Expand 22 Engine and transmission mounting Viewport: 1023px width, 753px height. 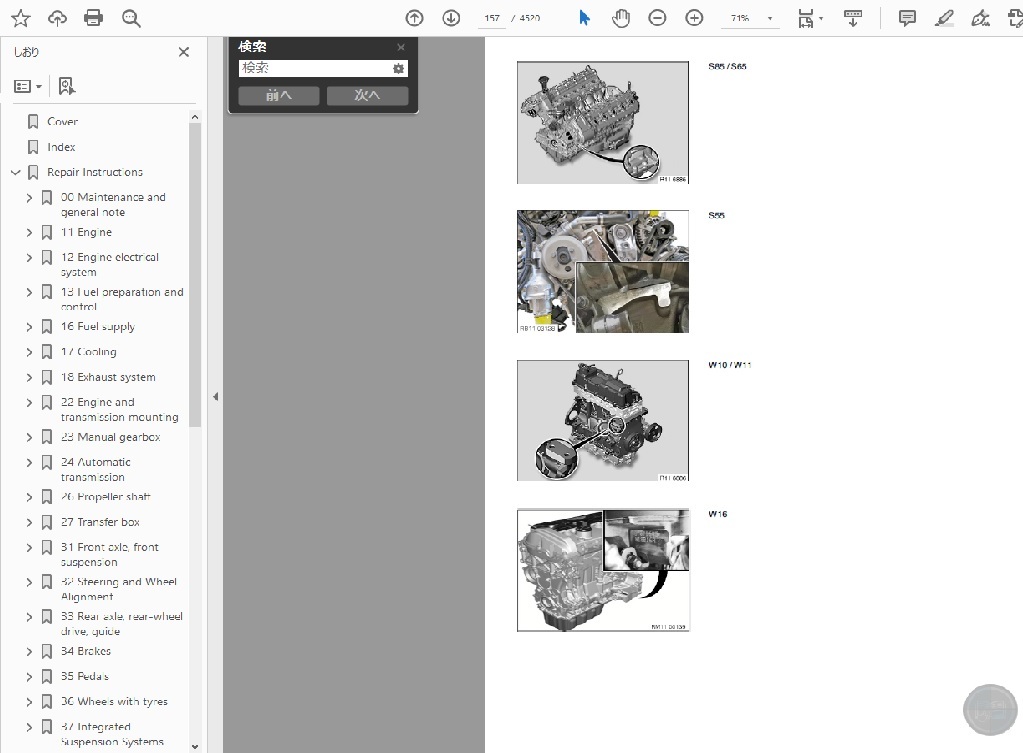[x=29, y=402]
